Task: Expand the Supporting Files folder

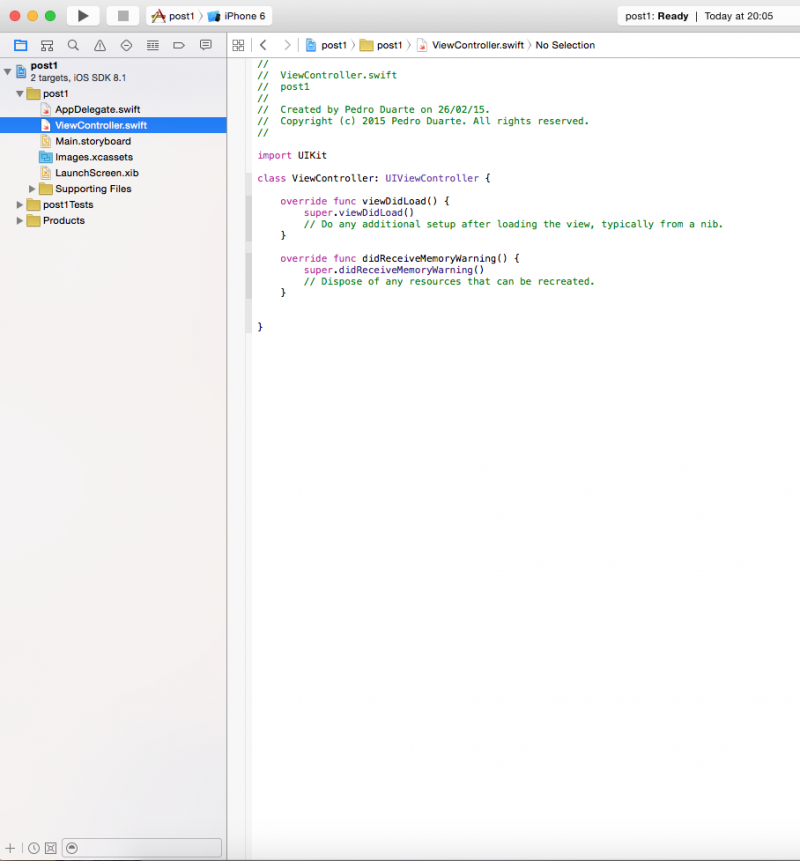Action: click(x=32, y=189)
